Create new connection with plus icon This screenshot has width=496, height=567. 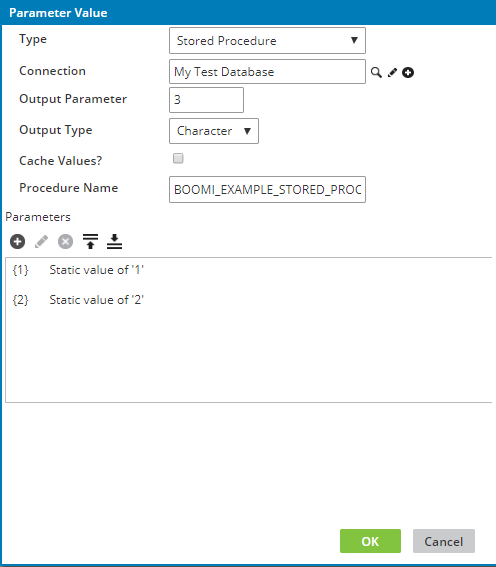coord(408,72)
